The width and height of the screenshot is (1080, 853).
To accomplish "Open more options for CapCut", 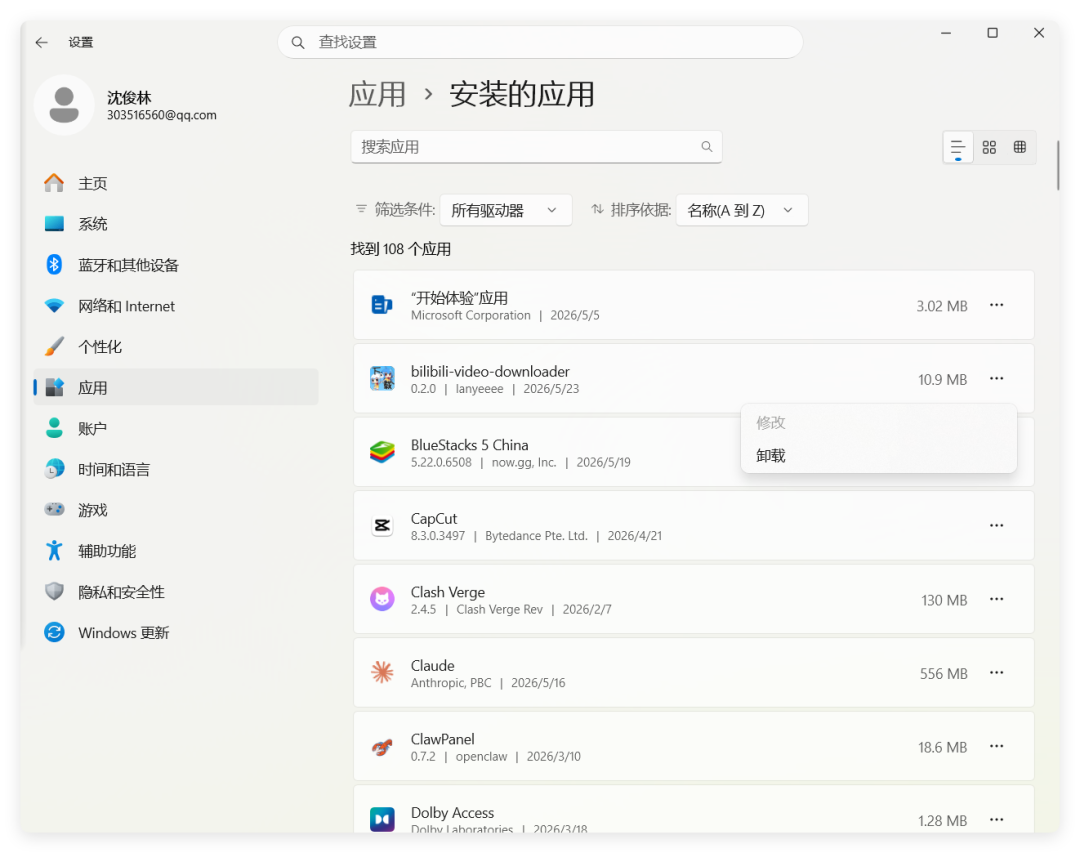I will tap(997, 526).
